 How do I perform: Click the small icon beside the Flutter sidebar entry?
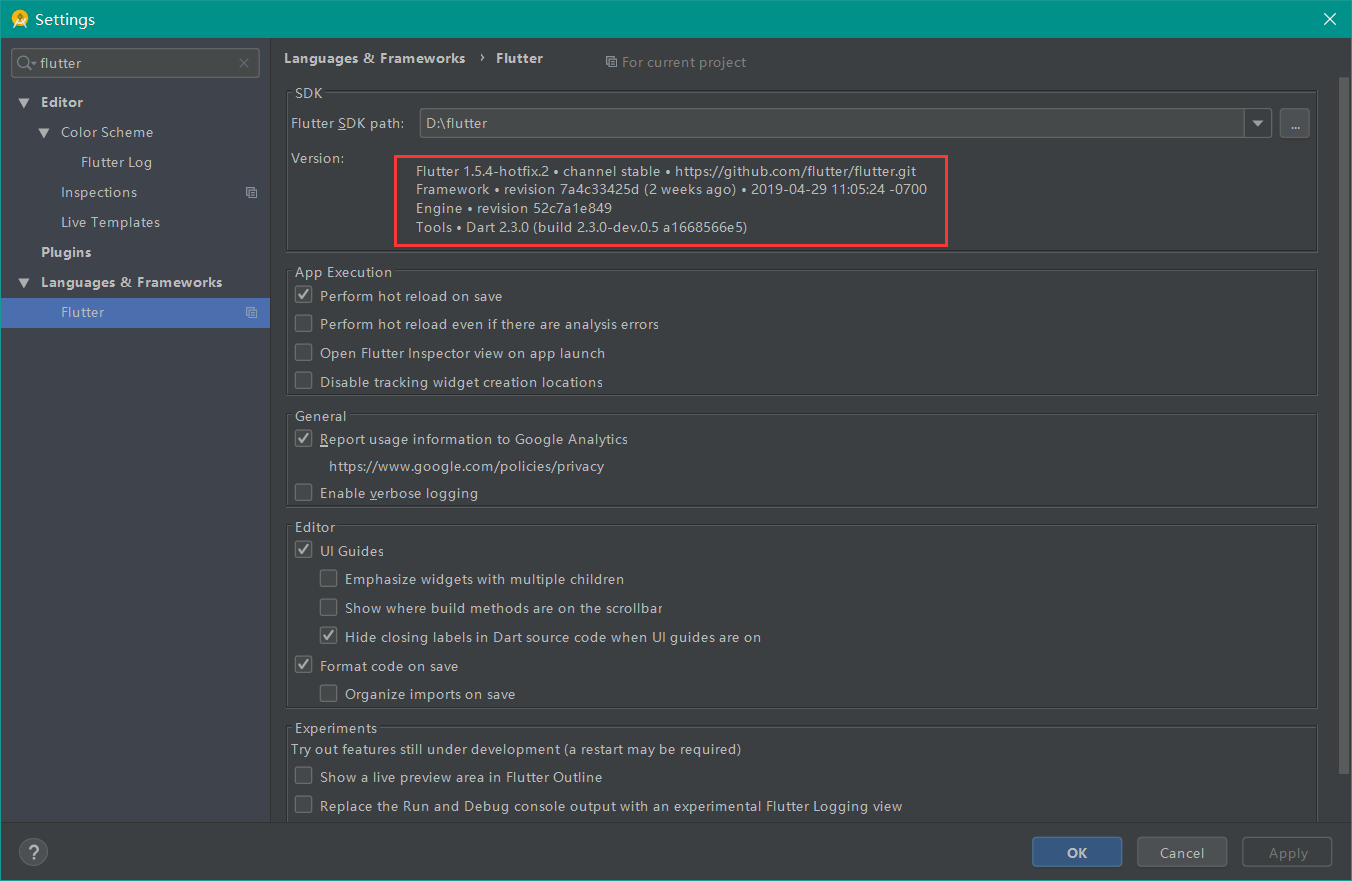tap(251, 312)
